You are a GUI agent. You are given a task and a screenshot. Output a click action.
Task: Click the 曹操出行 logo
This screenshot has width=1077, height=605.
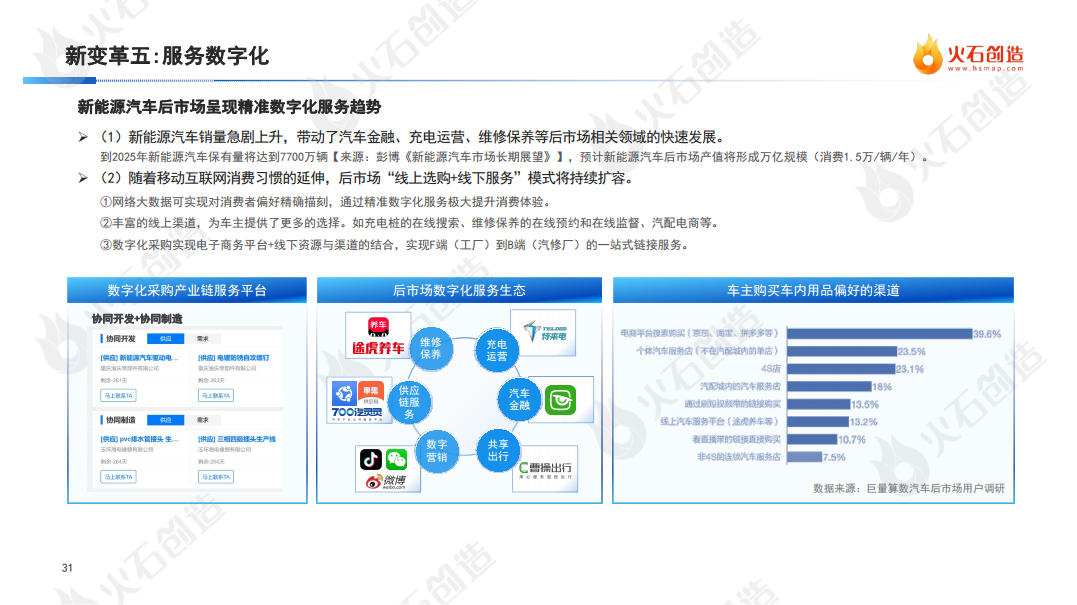point(545,470)
